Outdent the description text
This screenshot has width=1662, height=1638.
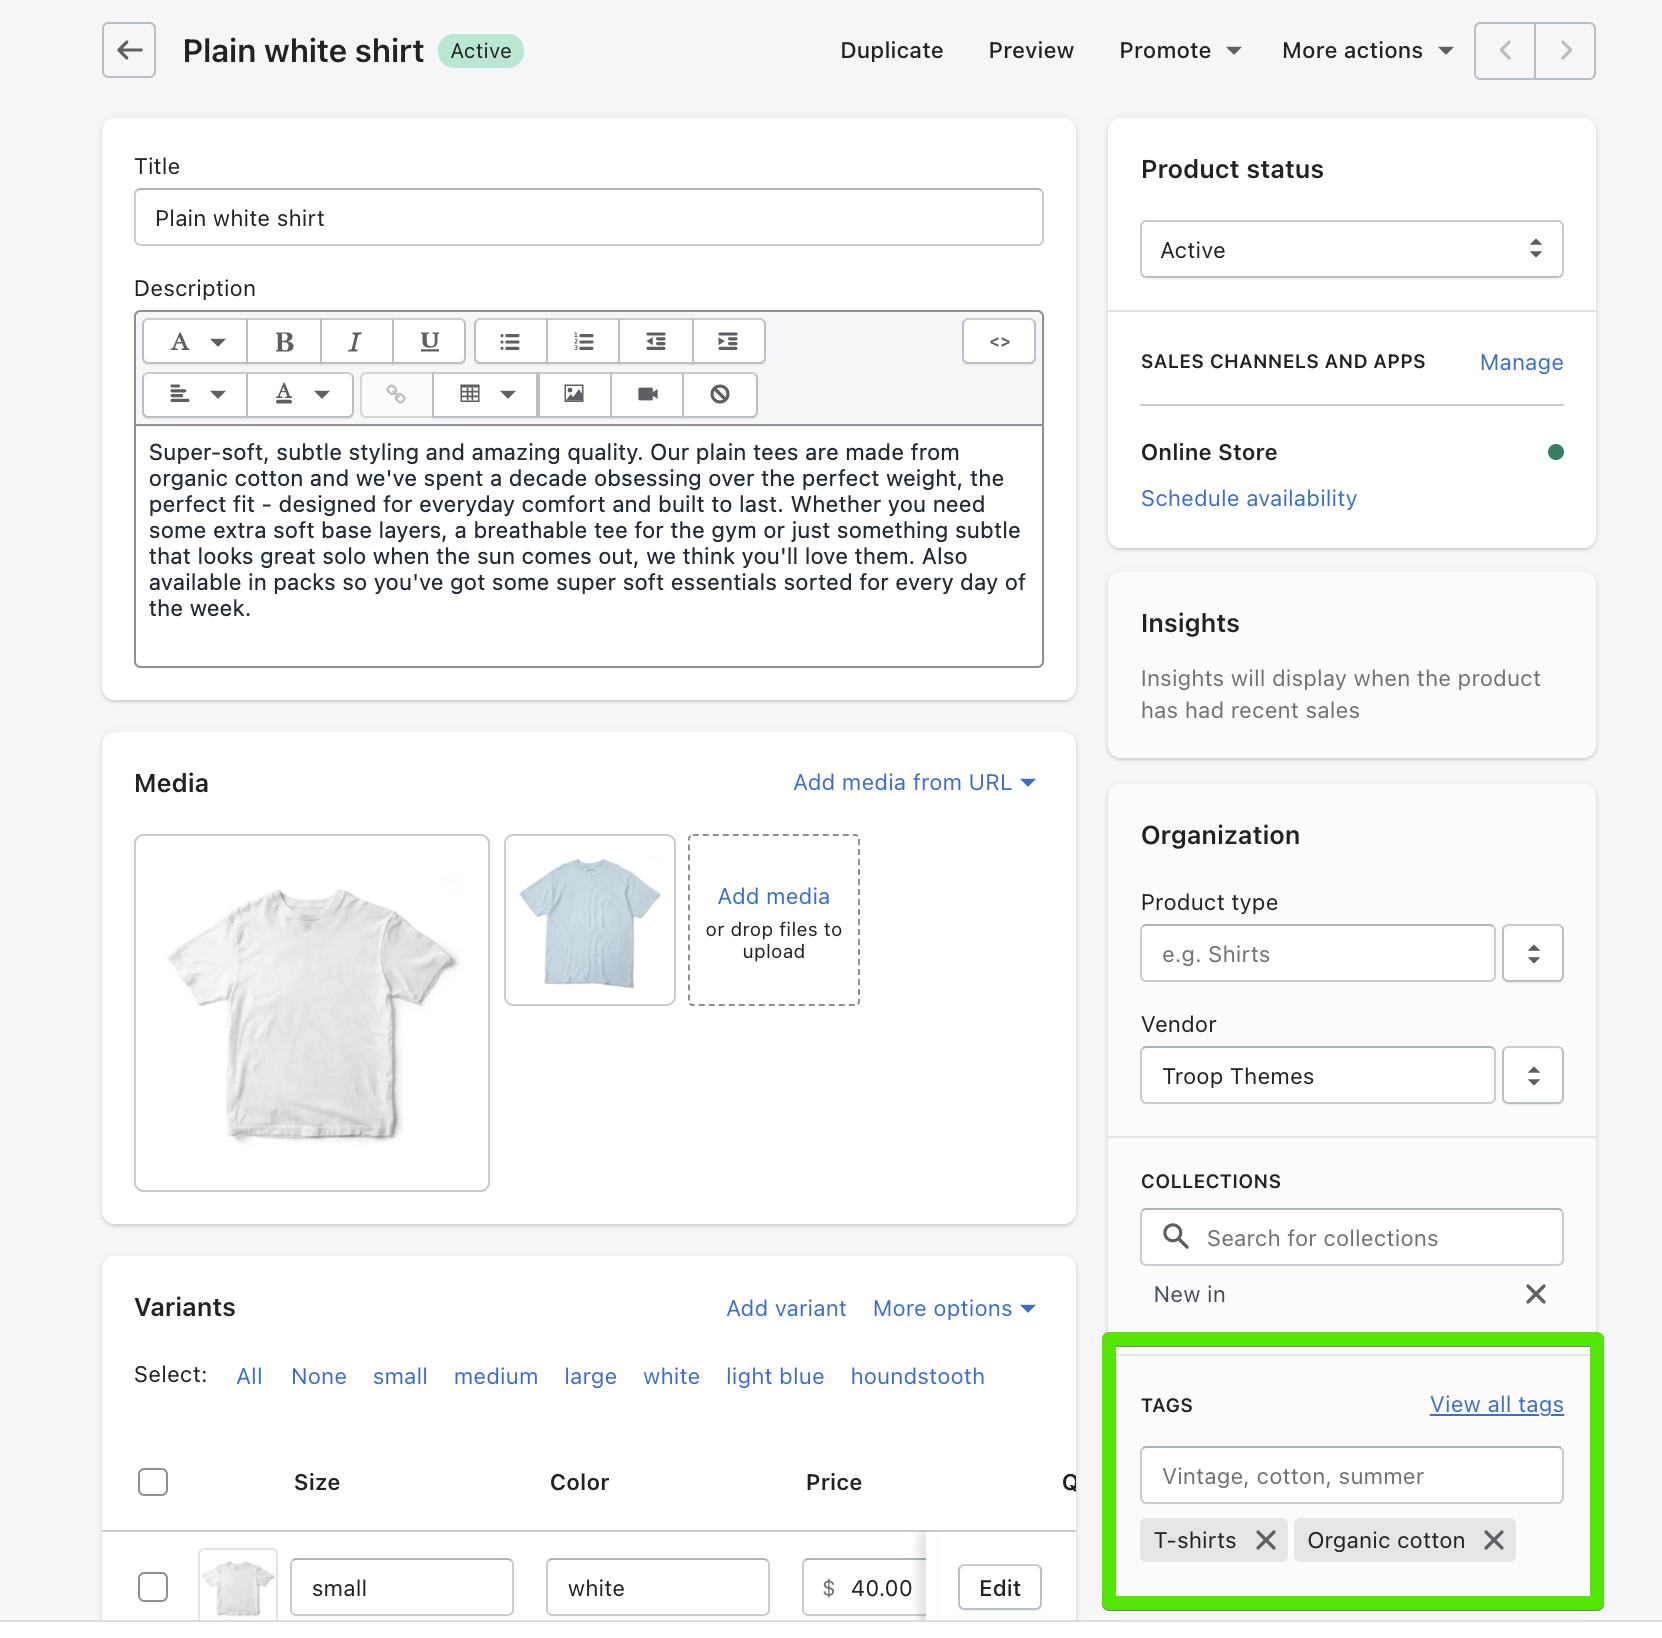tap(656, 342)
